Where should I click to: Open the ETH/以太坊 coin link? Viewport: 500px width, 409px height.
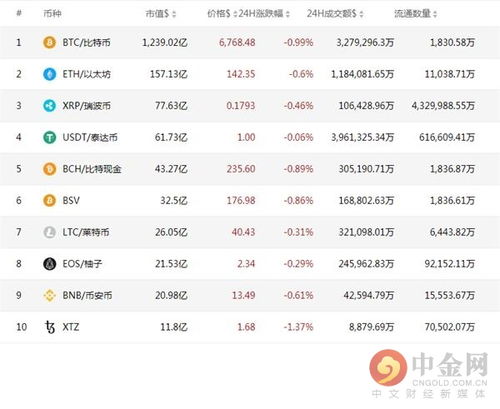point(86,74)
